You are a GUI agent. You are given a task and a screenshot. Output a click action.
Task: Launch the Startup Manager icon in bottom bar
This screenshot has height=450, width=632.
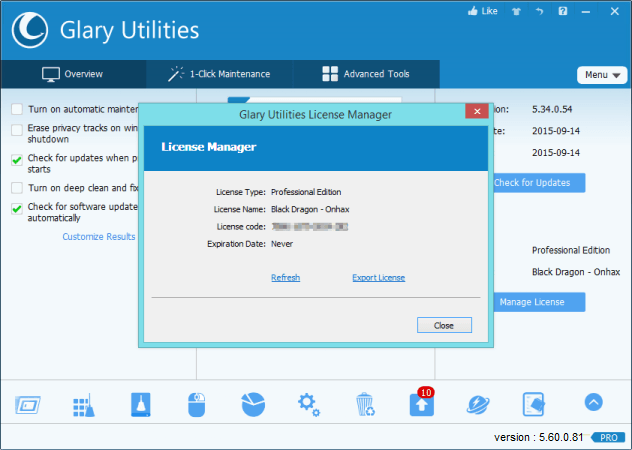[x=28, y=405]
